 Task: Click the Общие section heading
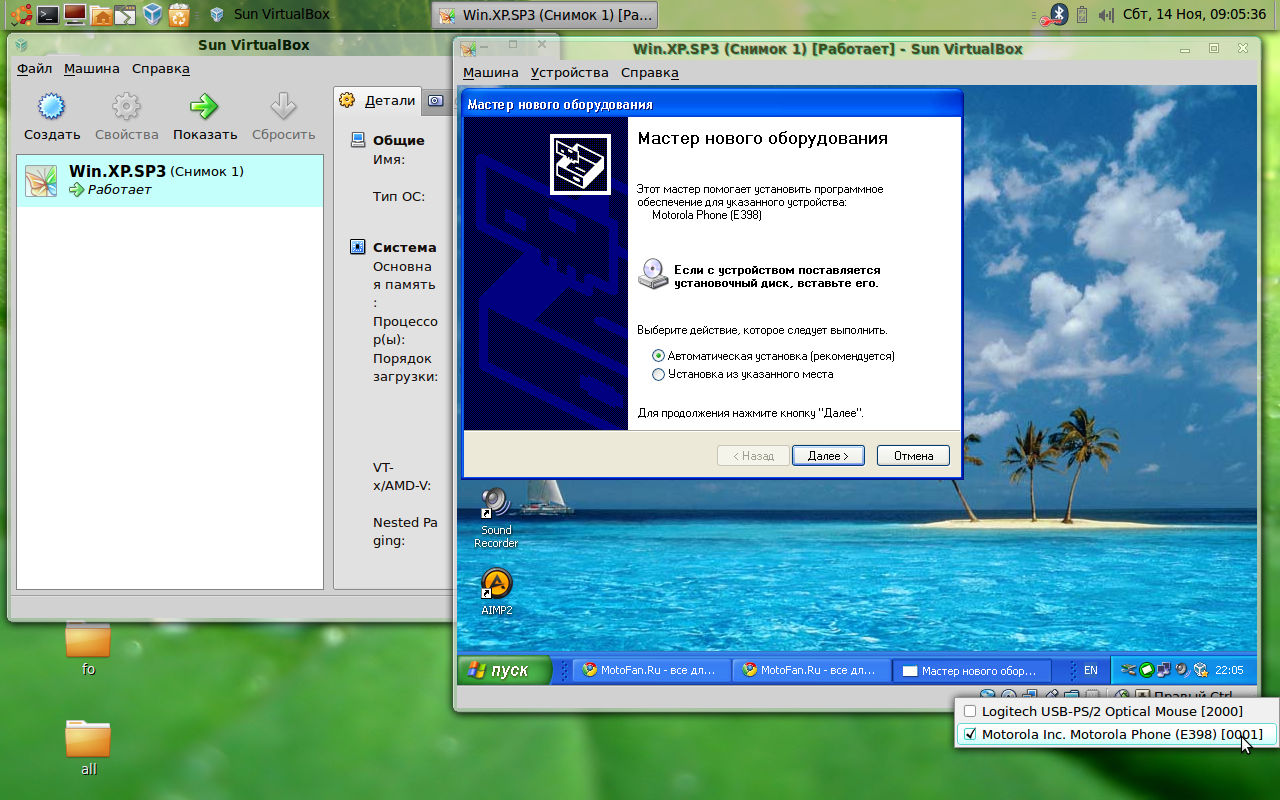[x=399, y=140]
